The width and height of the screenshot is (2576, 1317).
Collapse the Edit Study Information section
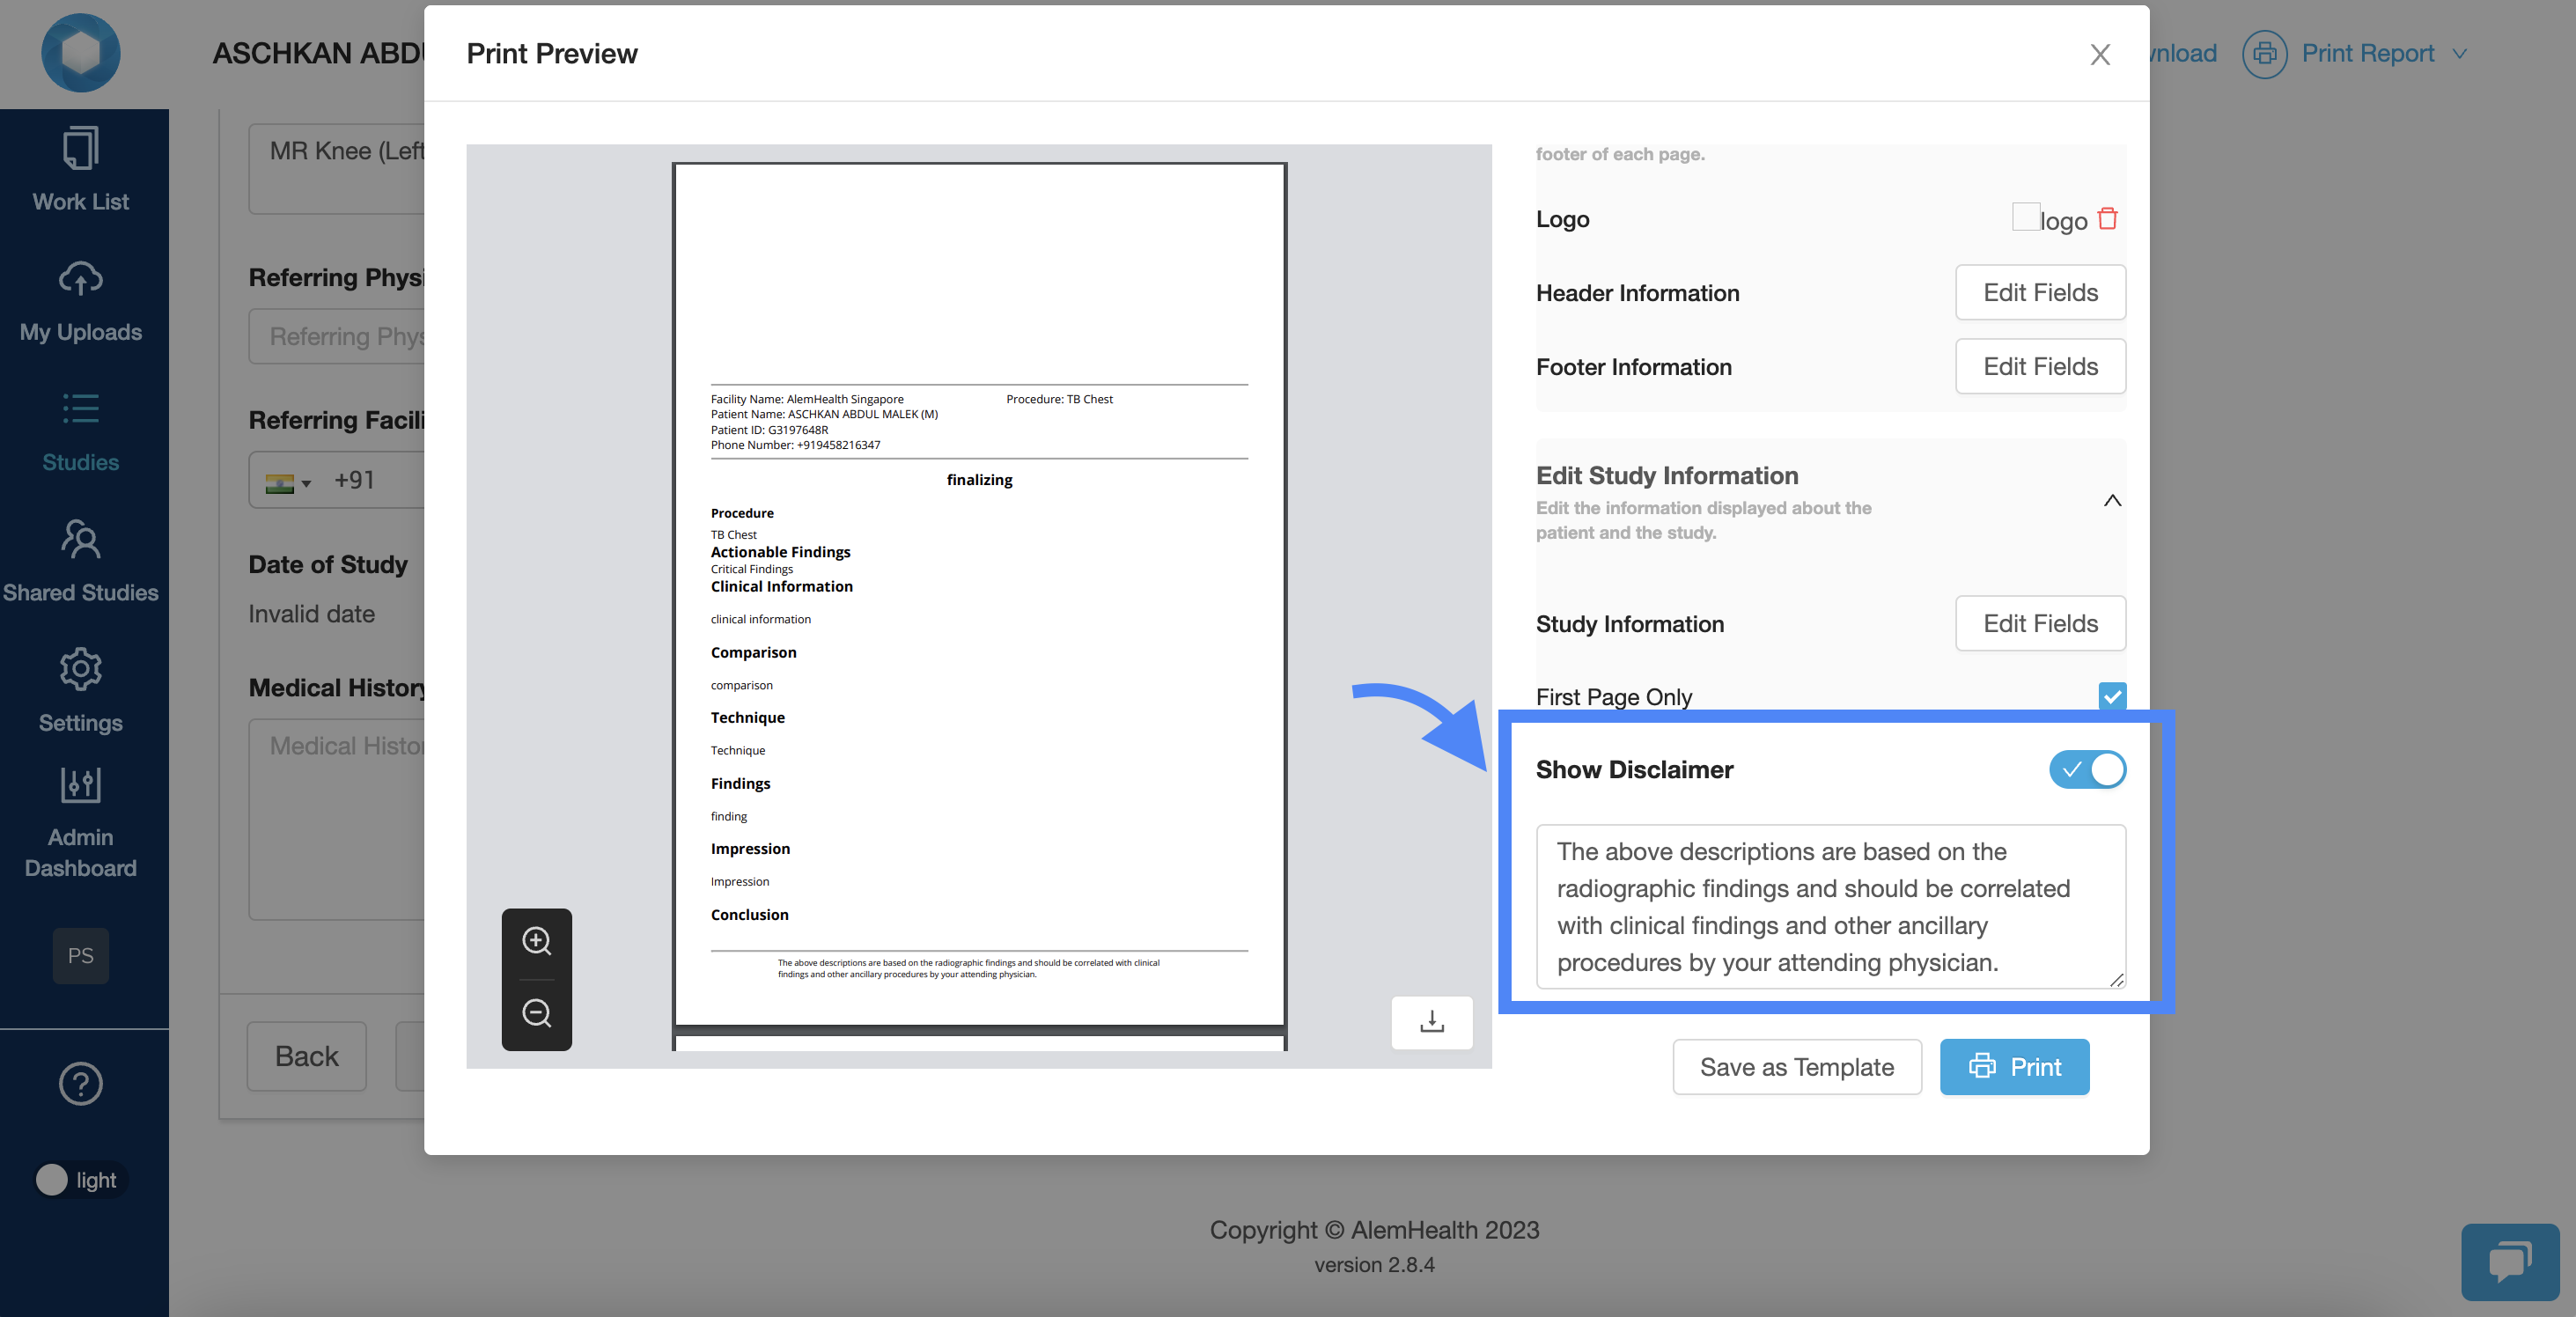2111,500
